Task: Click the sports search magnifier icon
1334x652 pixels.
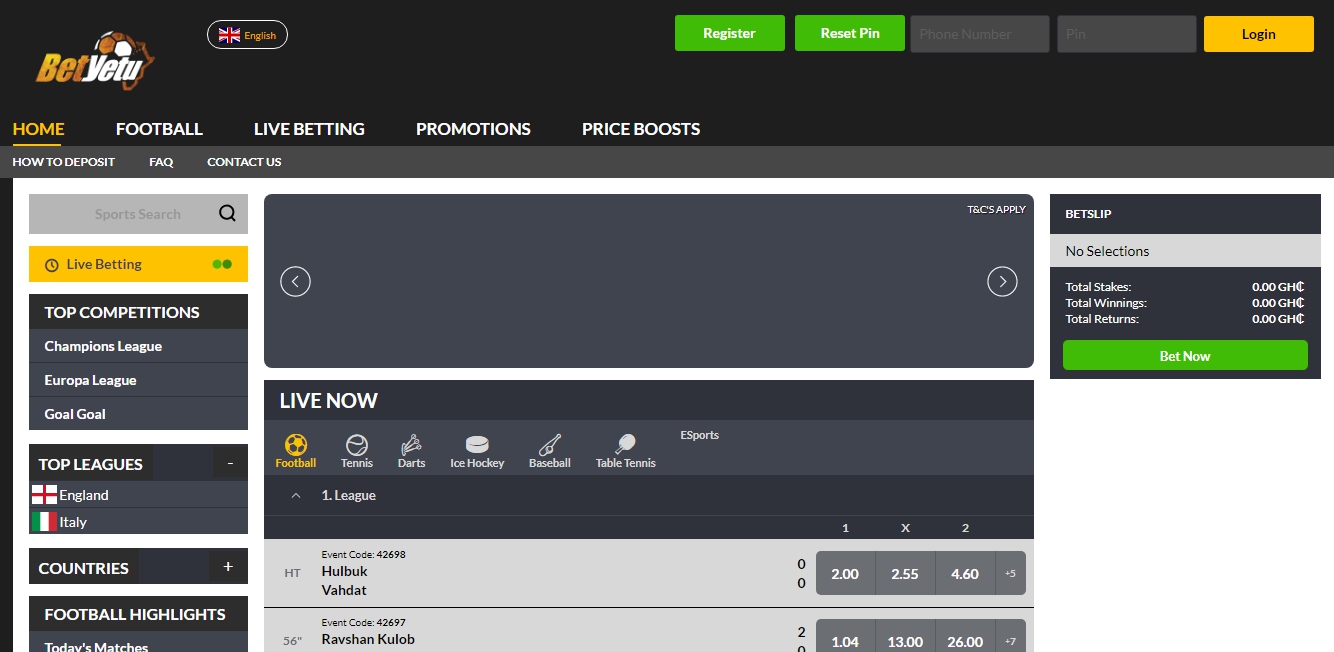Action: click(228, 213)
